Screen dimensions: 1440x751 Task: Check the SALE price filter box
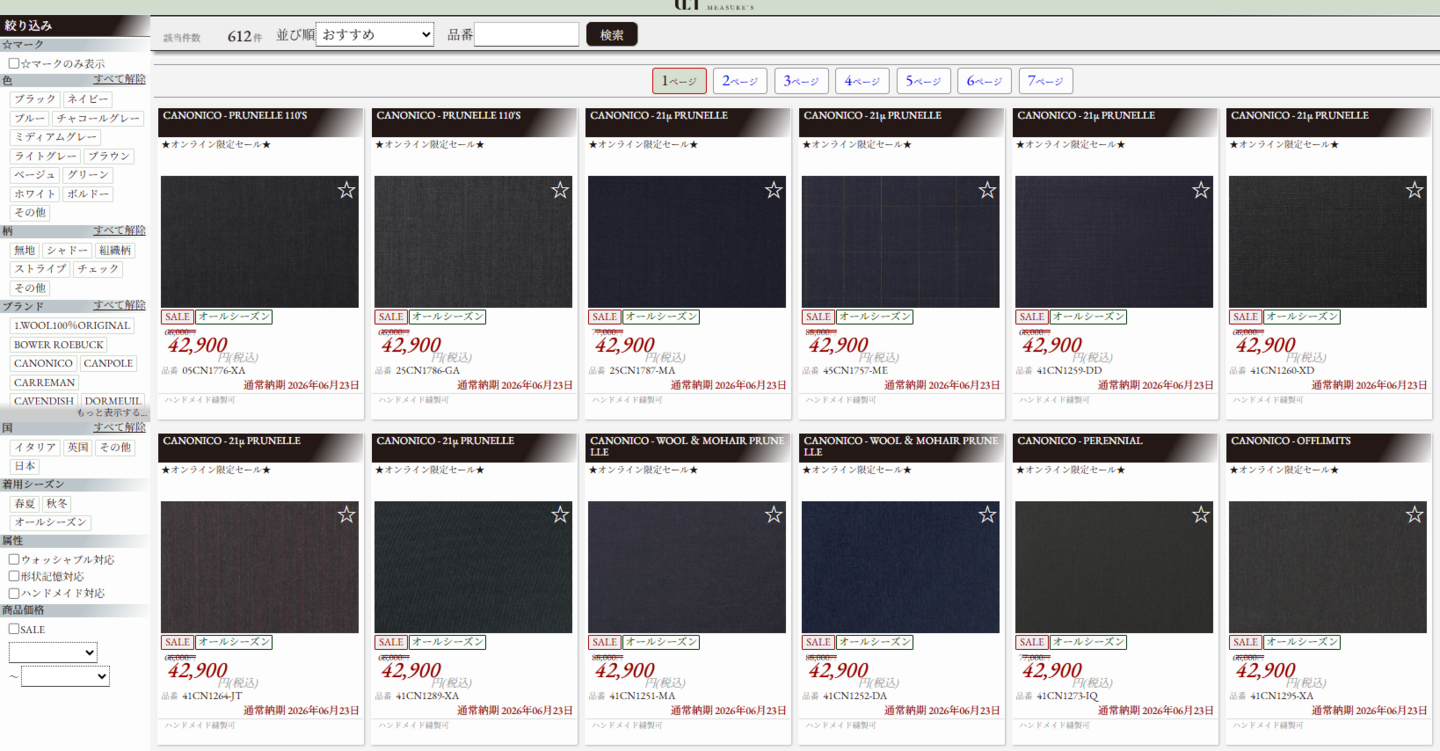pos(14,629)
